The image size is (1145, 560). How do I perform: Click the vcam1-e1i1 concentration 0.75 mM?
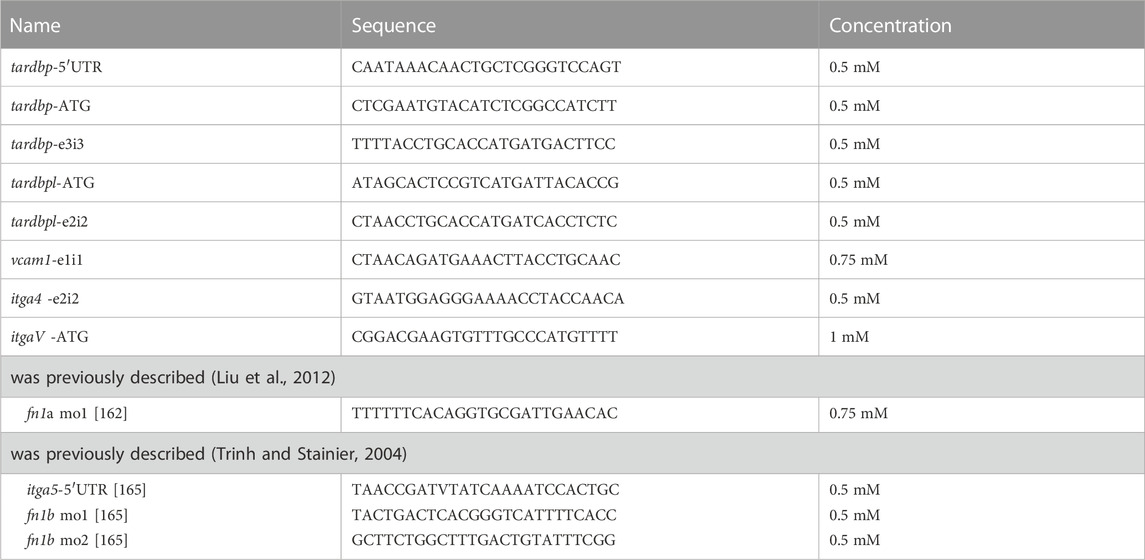[858, 260]
